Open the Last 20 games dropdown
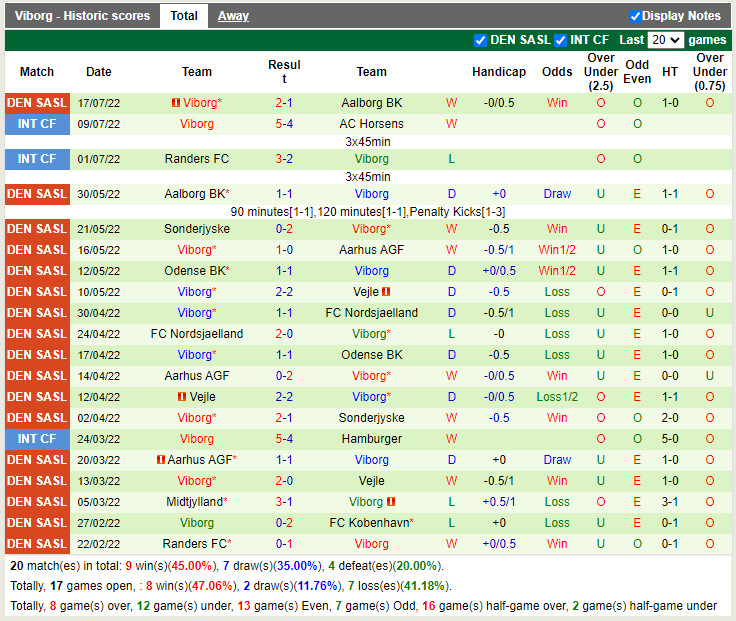Screen dimensions: 736x621 (665, 40)
